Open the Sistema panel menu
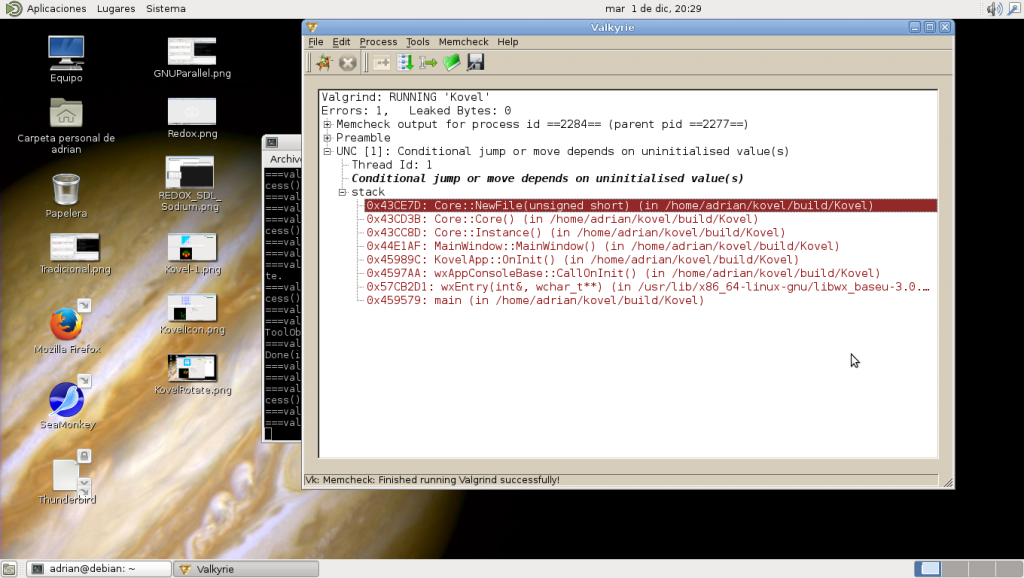 pyautogui.click(x=165, y=8)
